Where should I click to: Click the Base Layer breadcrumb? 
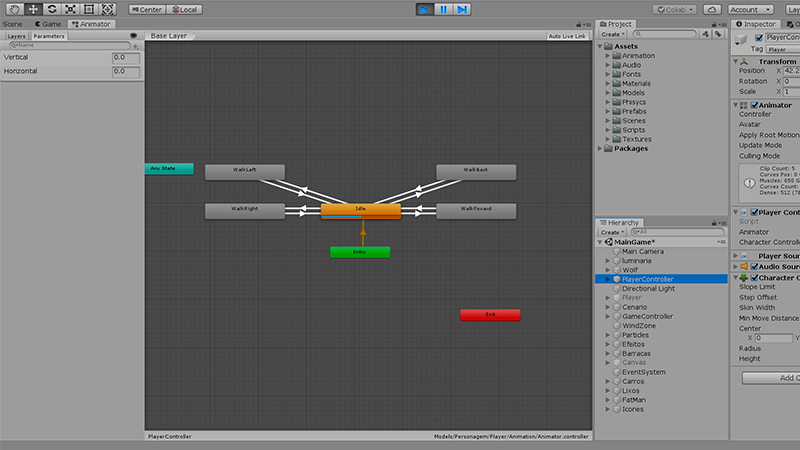(168, 36)
